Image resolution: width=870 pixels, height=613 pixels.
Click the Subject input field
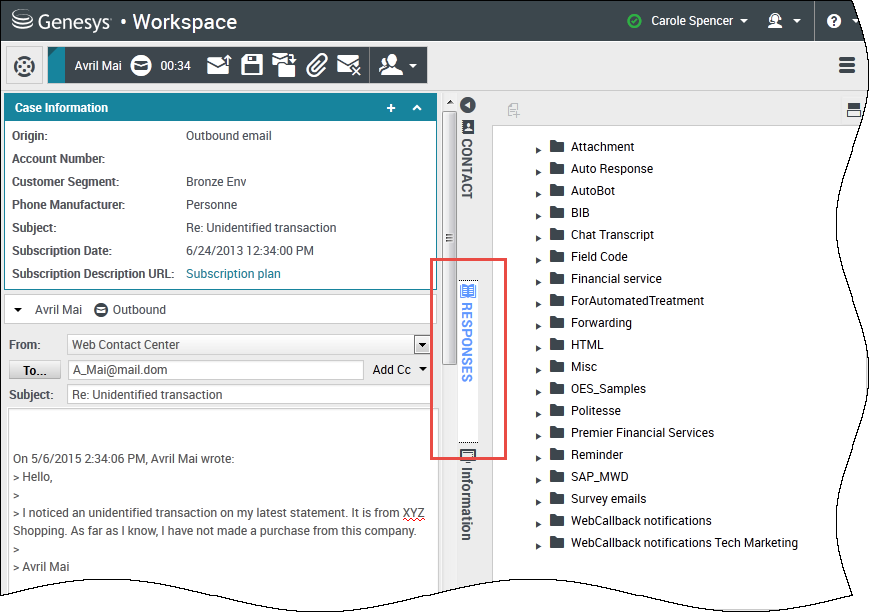pos(250,395)
